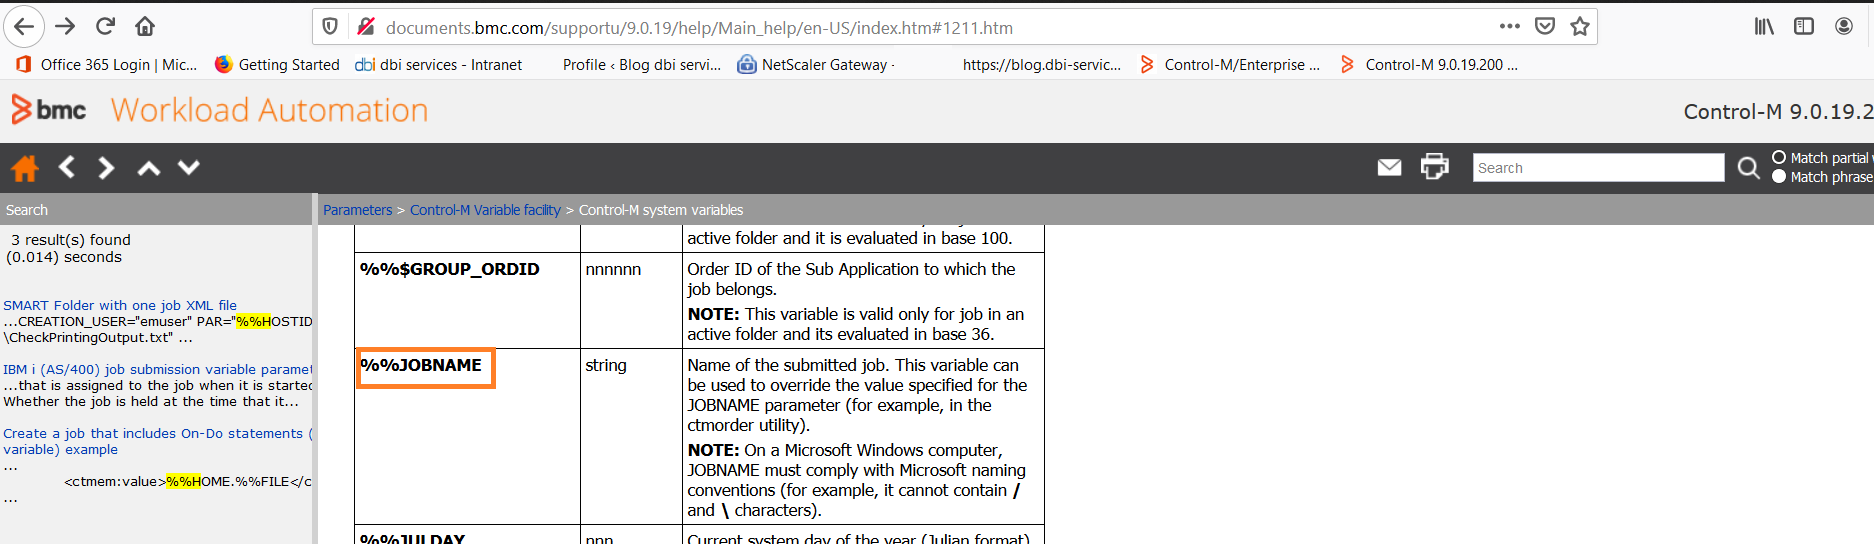
Task: Open Getting Started bookmark
Action: coord(278,64)
